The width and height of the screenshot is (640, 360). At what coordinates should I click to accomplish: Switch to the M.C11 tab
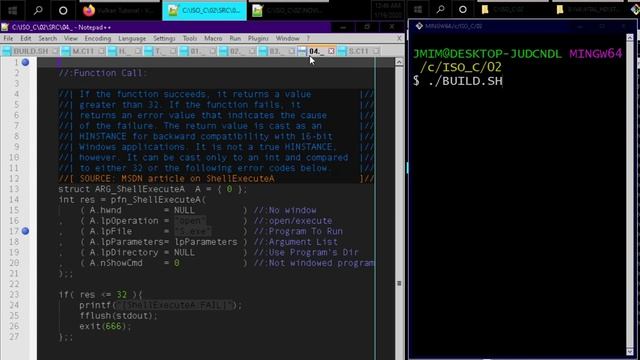pos(83,51)
